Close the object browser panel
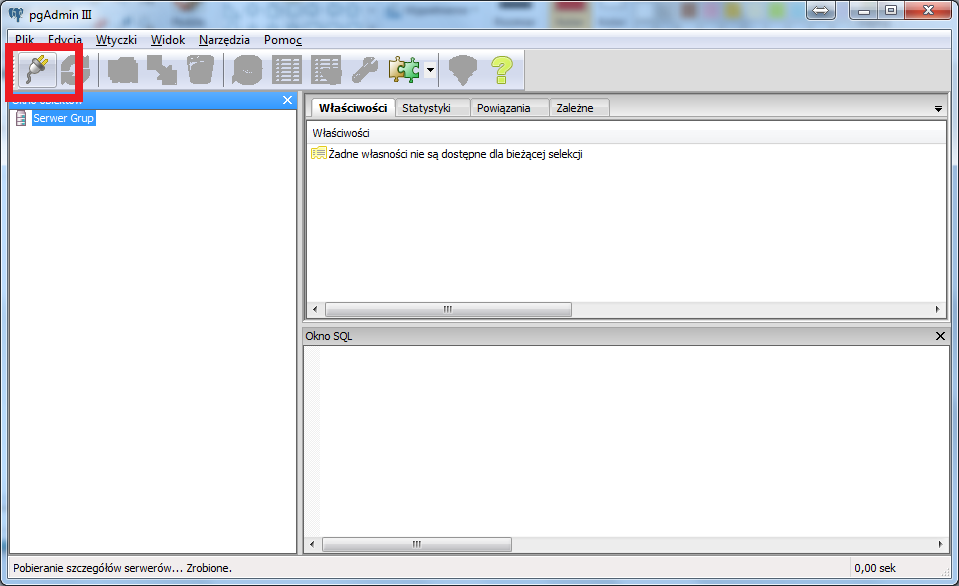The image size is (959, 586). click(287, 100)
